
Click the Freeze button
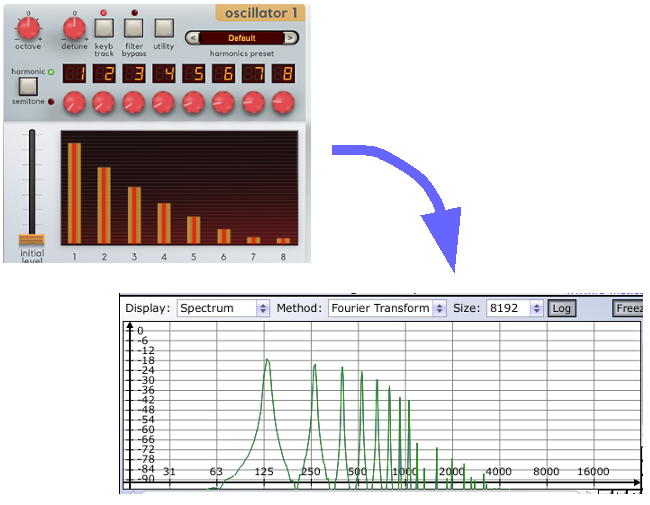pos(628,308)
